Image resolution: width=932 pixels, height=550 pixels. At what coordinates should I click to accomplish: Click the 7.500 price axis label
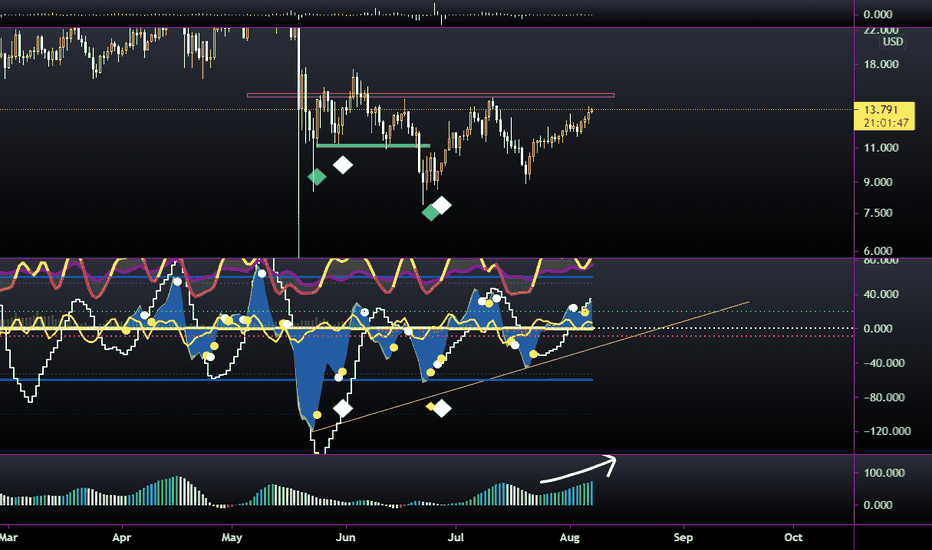point(878,213)
